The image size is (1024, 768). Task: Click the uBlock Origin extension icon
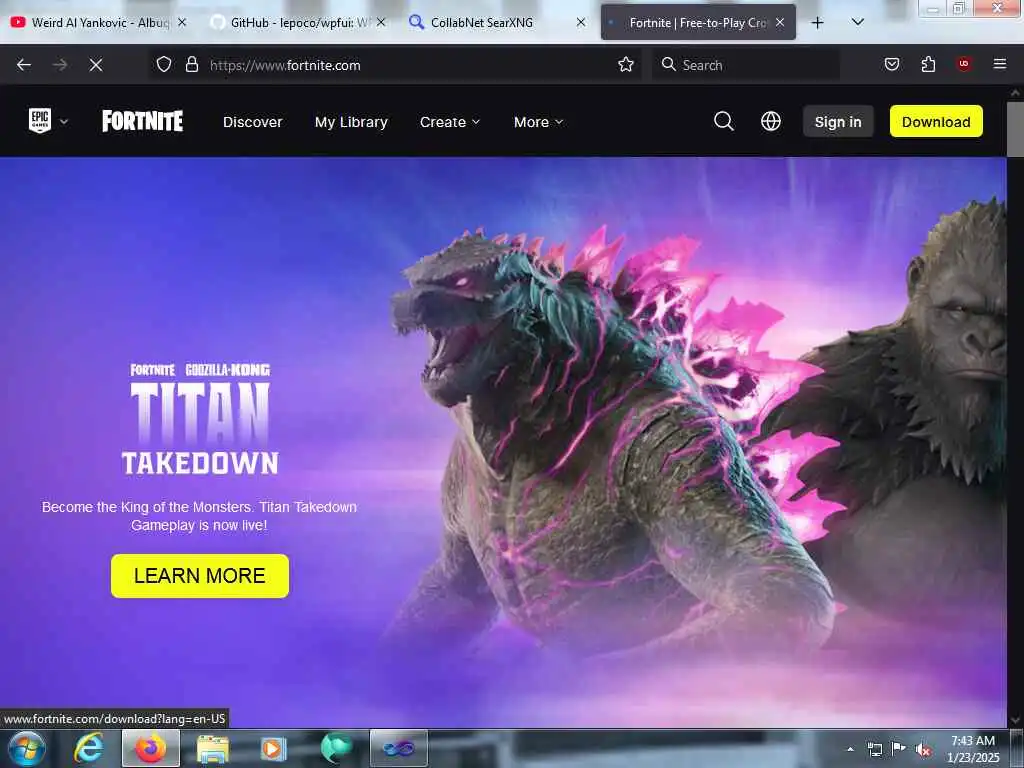point(964,64)
